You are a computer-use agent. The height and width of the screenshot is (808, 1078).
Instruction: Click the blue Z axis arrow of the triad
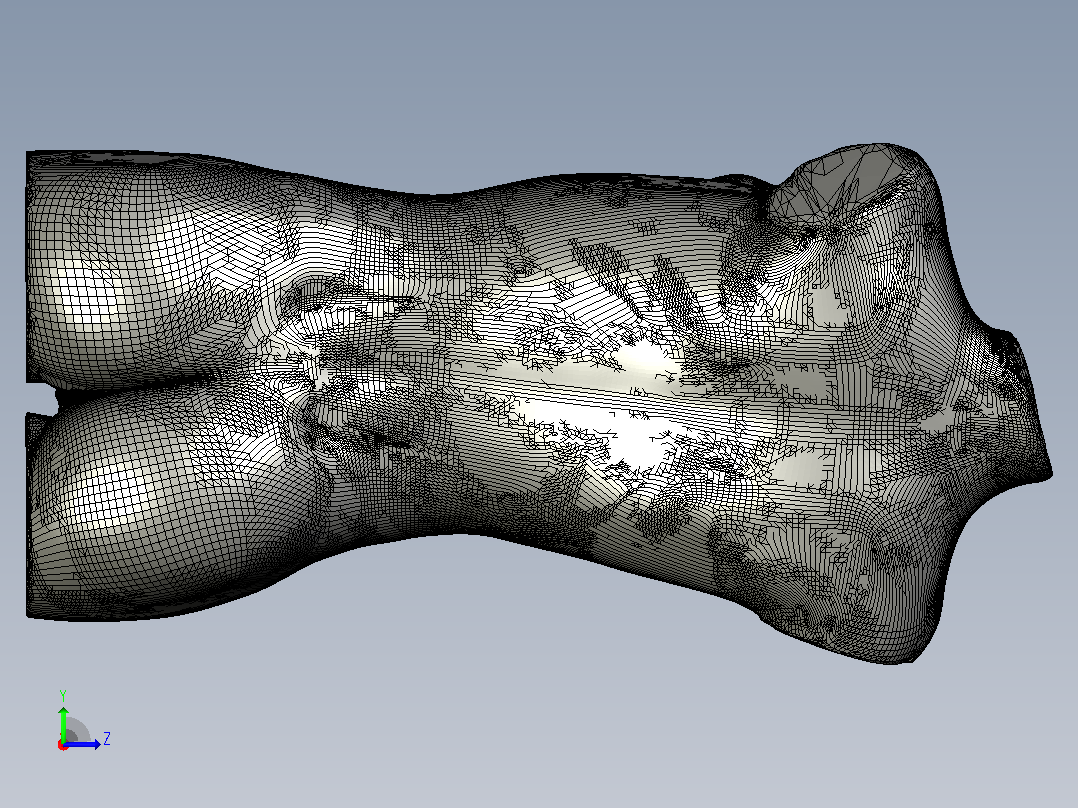coord(83,744)
